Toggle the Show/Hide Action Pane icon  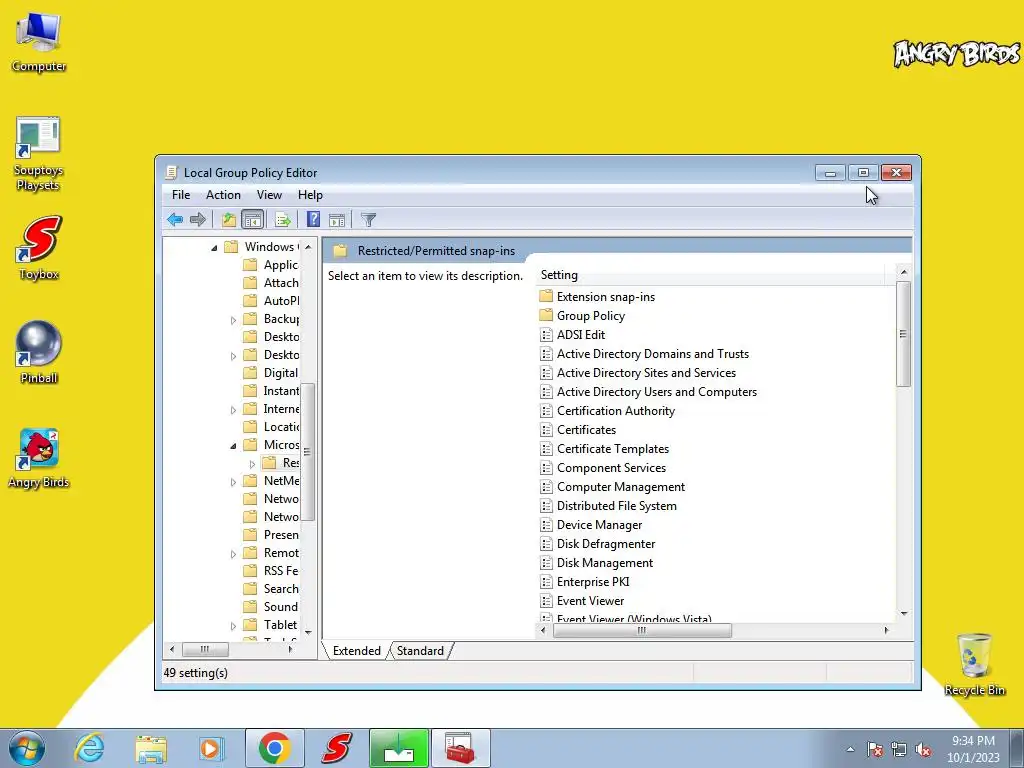(x=337, y=219)
